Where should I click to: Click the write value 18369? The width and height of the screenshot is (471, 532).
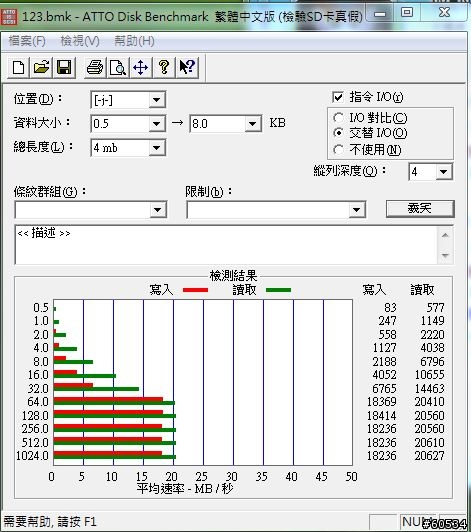pos(381,402)
